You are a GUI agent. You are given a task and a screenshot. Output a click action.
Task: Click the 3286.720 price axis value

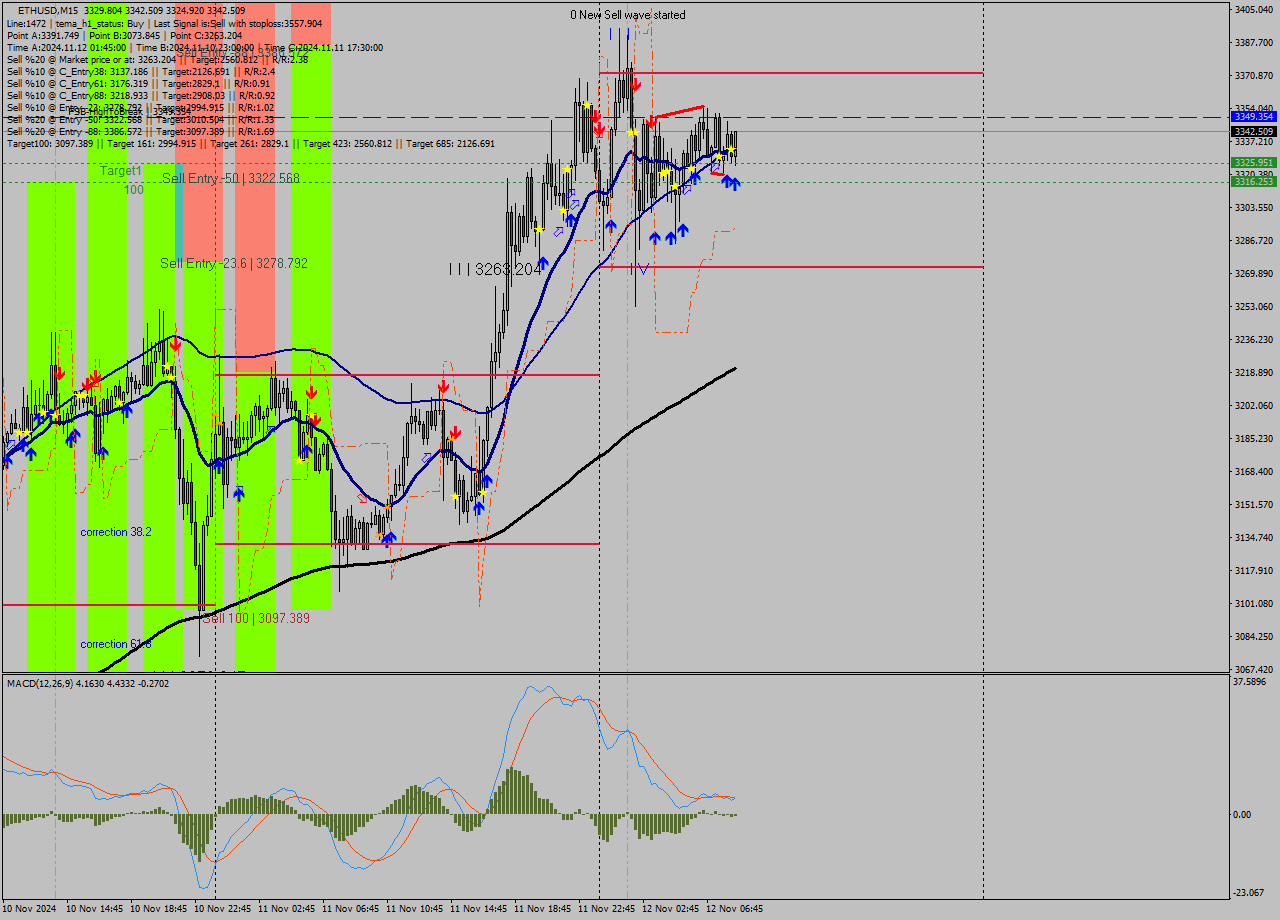(1253, 240)
